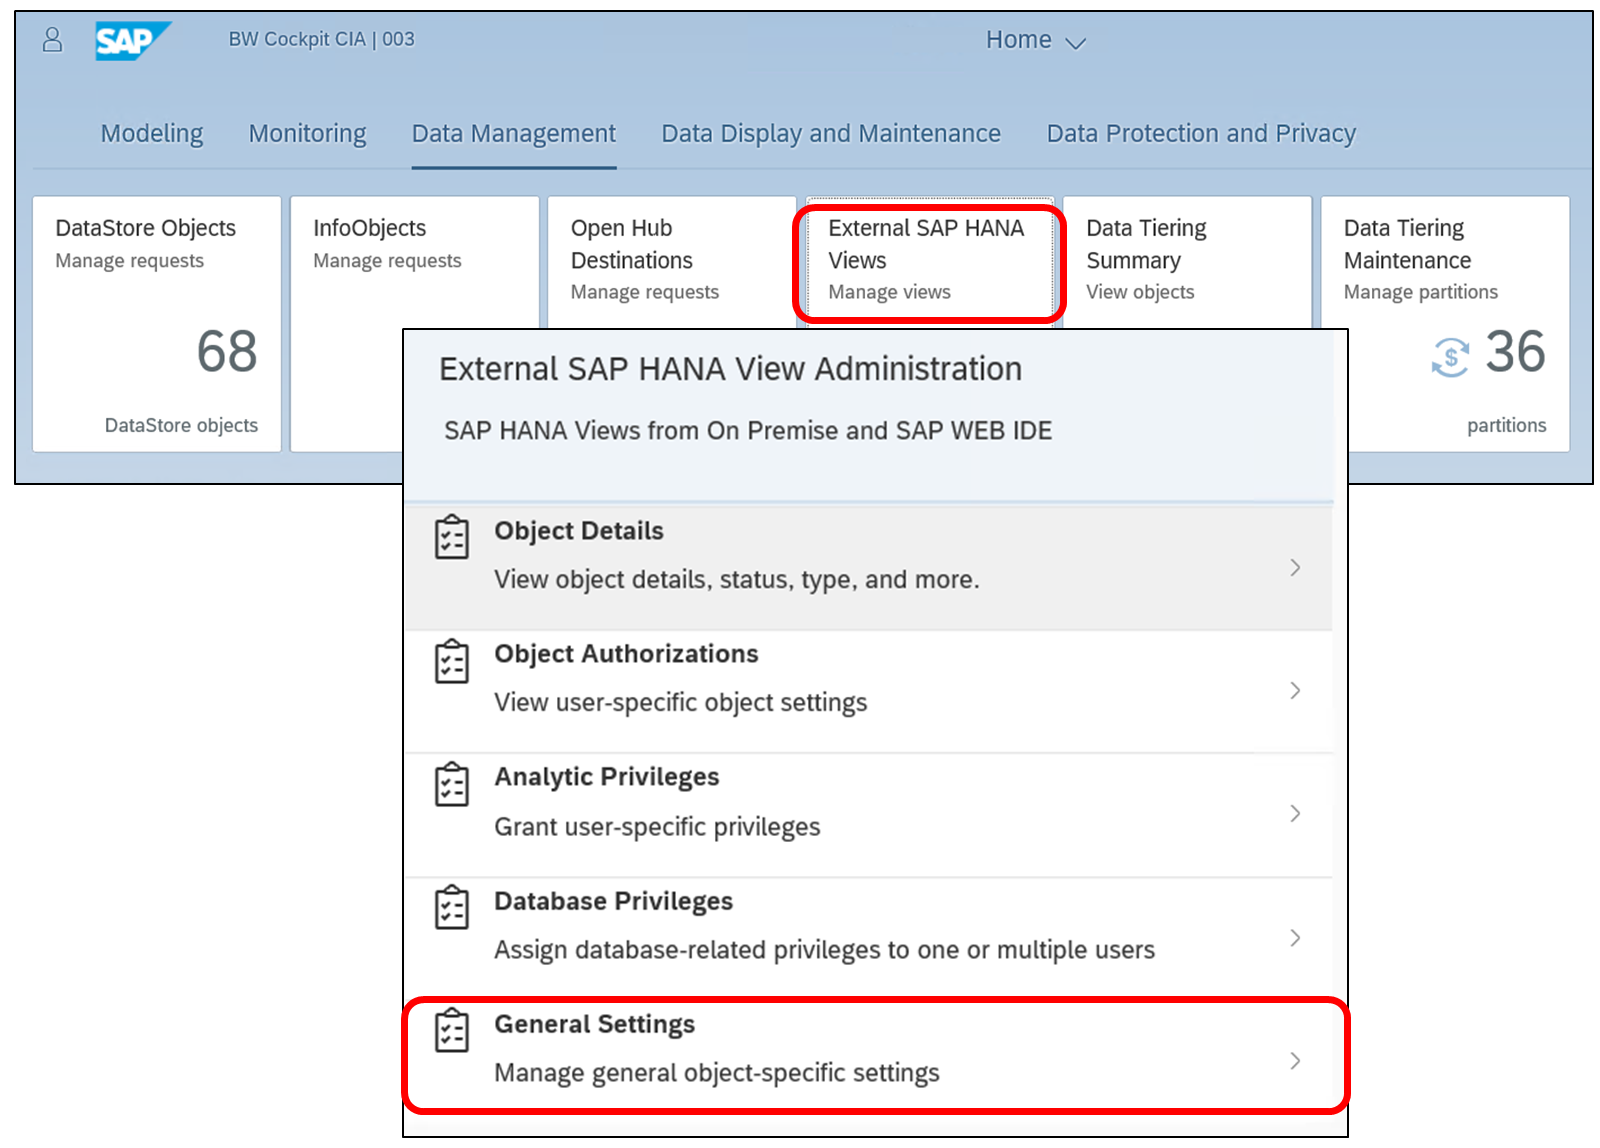Click 'Manage general object-specific settings' description
The height and width of the screenshot is (1148, 1600).
pyautogui.click(x=717, y=1073)
